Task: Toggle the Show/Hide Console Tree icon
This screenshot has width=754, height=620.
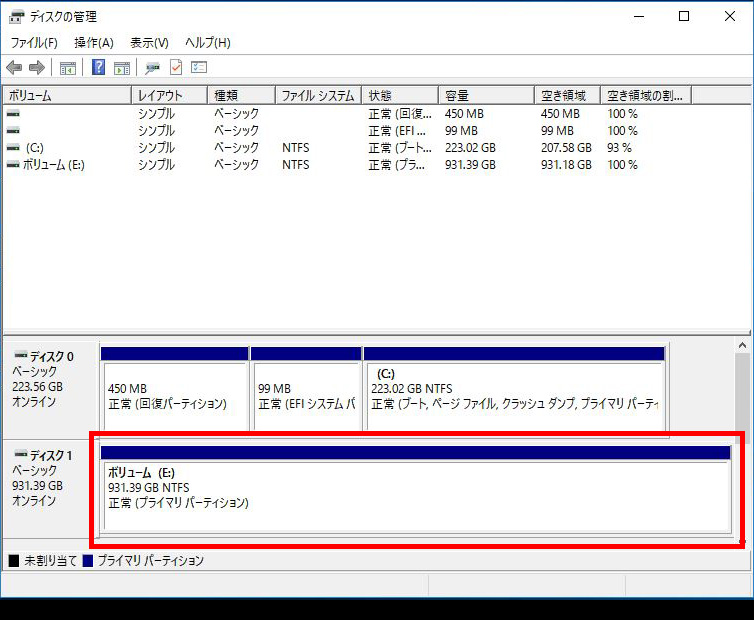Action: coord(68,68)
